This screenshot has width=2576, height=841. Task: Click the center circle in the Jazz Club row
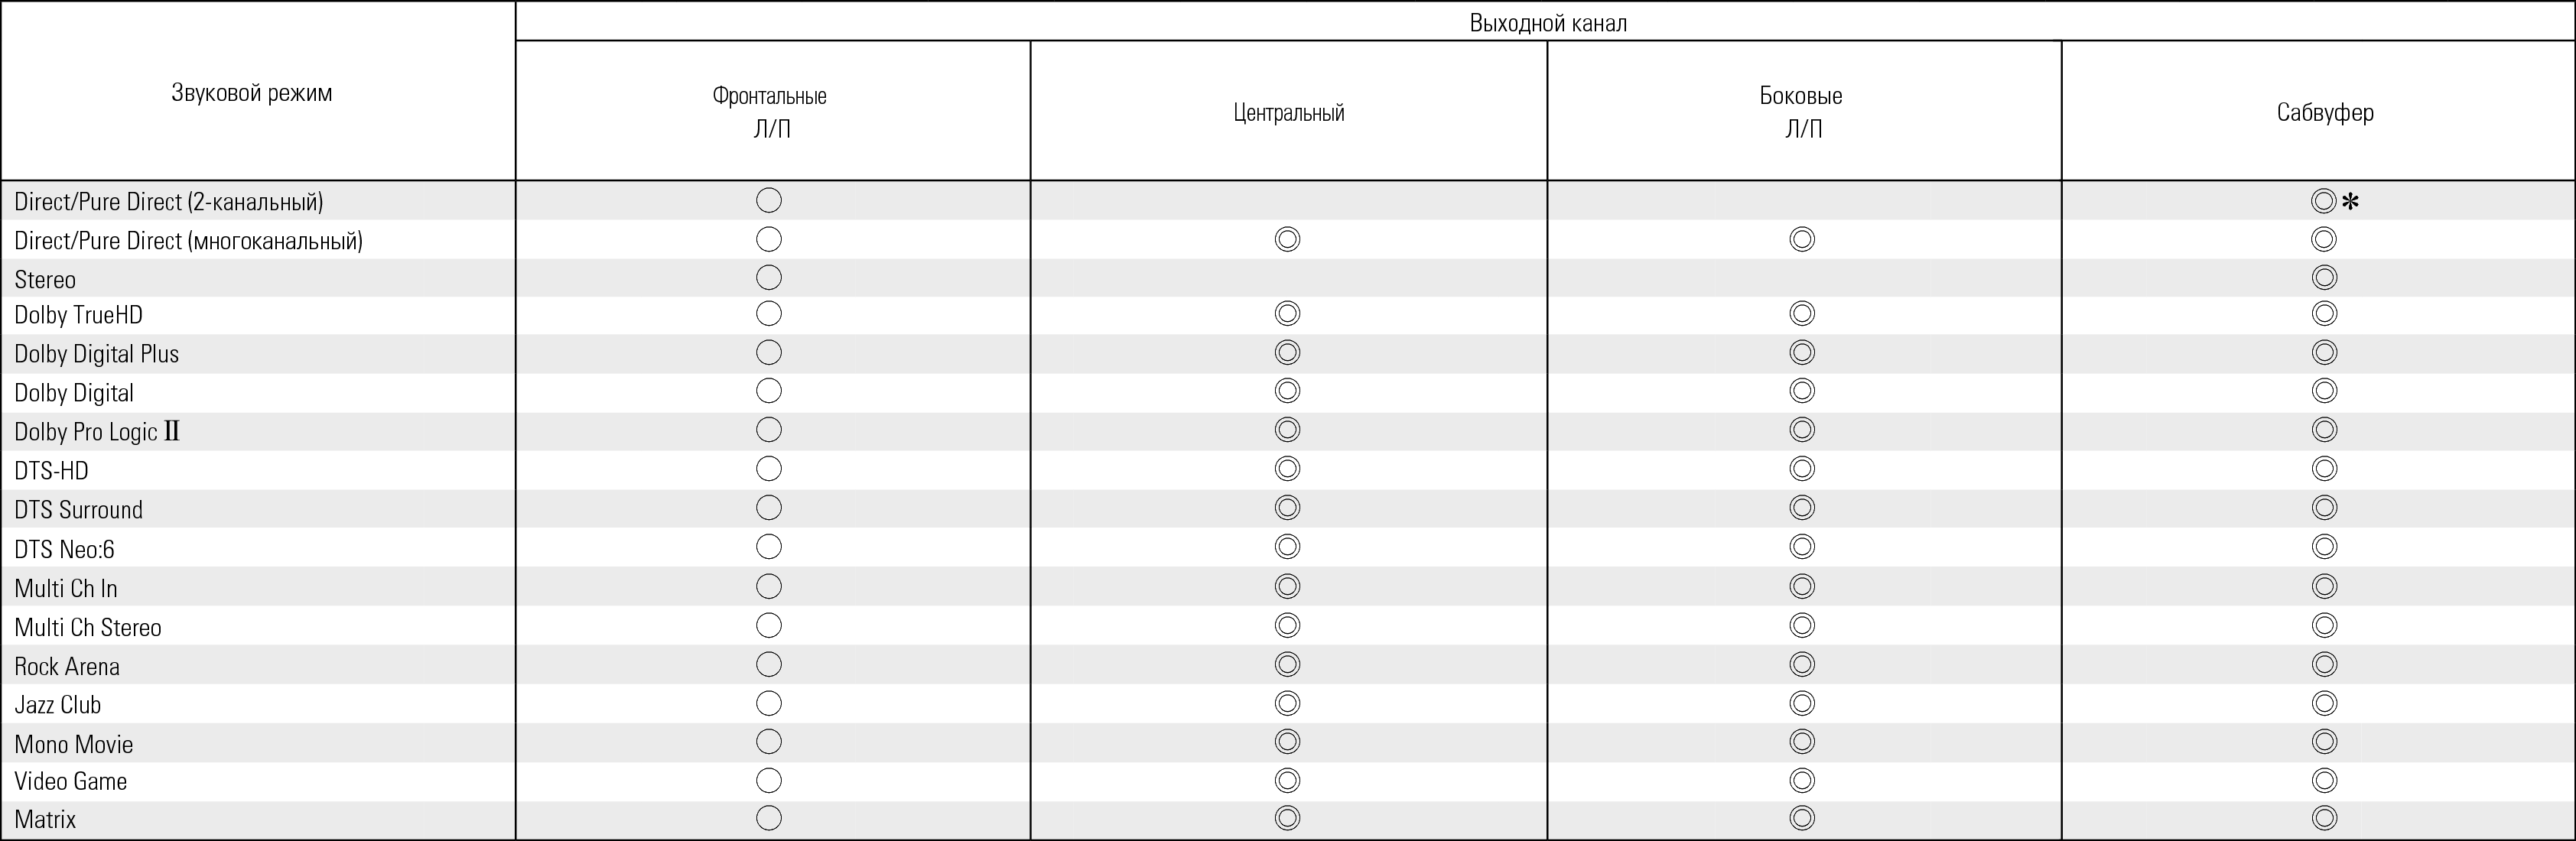pyautogui.click(x=1287, y=704)
